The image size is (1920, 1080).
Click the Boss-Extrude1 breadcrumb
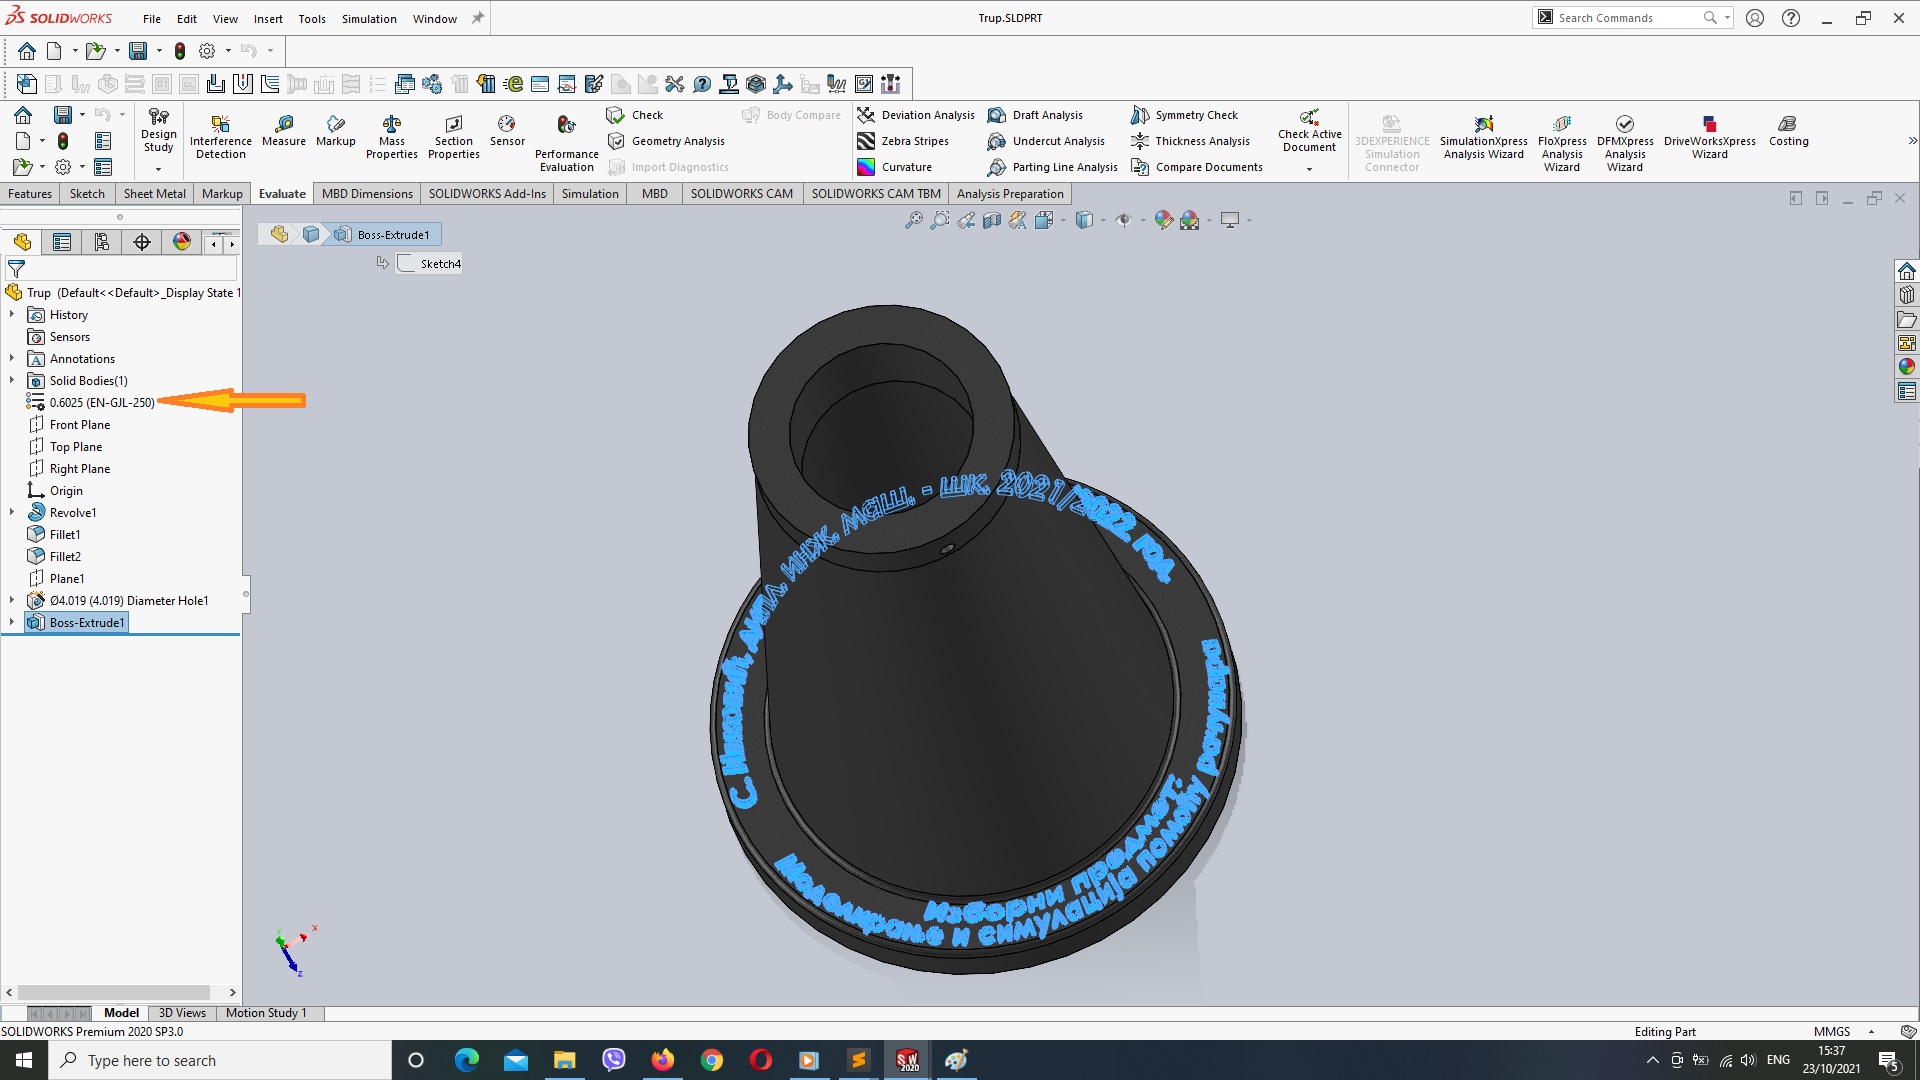384,234
